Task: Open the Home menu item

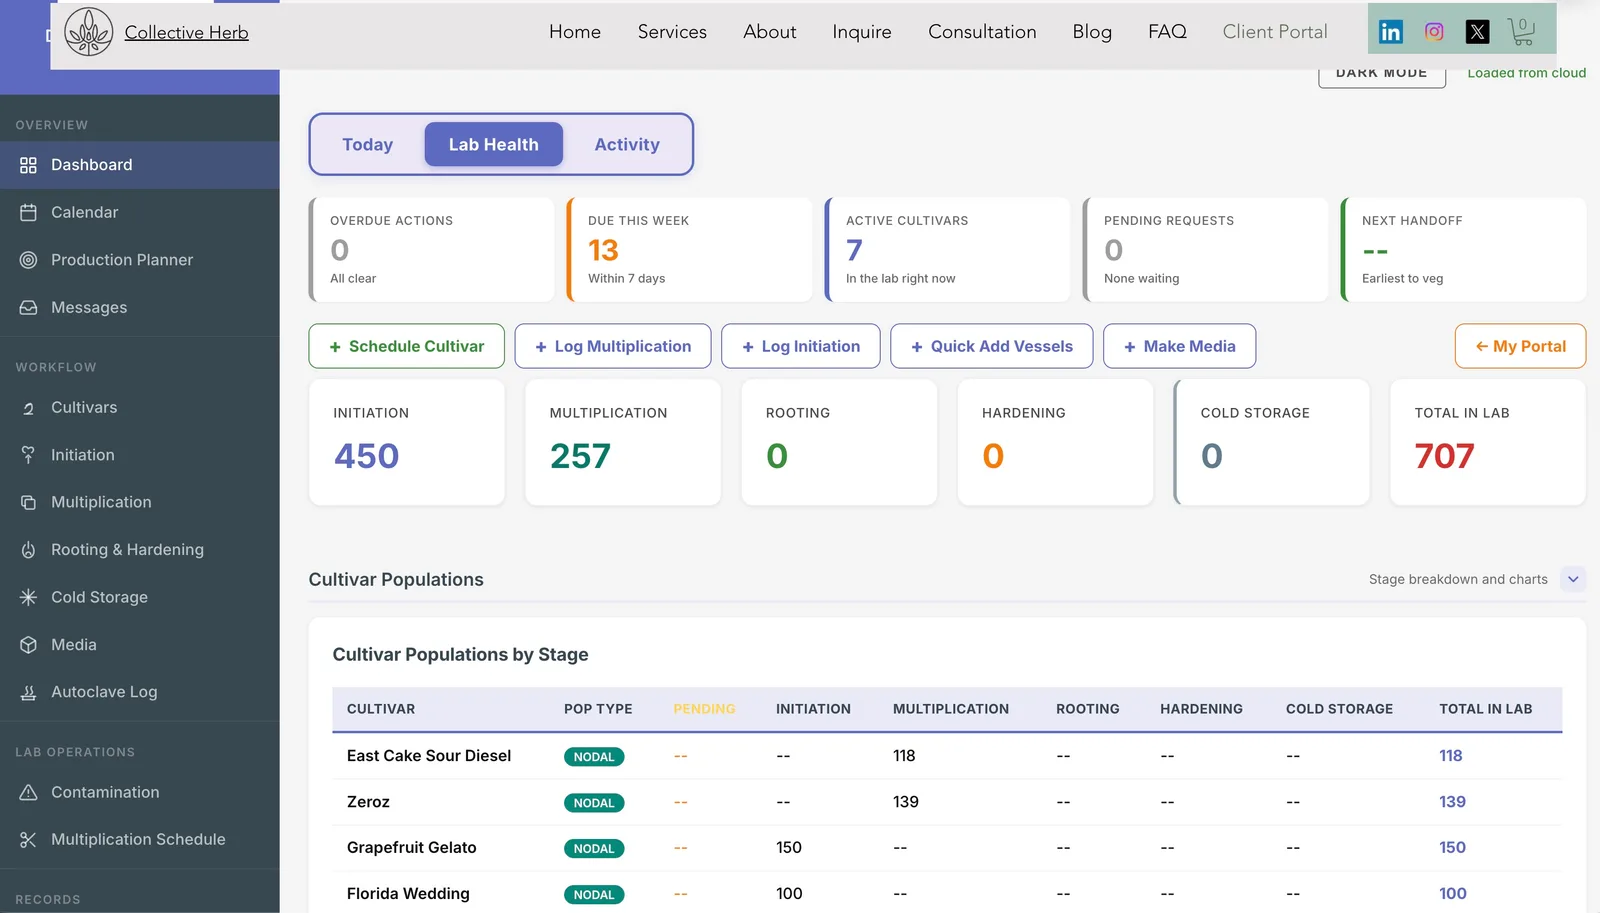Action: 575,32
